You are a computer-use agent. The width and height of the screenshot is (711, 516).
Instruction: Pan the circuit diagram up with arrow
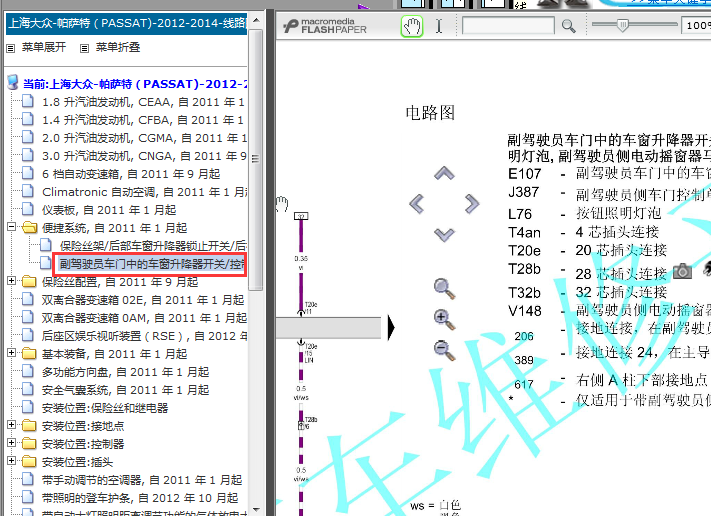tap(444, 173)
